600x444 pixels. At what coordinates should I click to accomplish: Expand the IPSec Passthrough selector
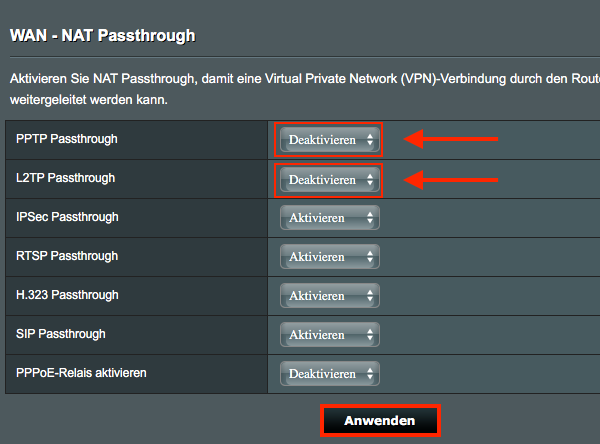point(329,218)
